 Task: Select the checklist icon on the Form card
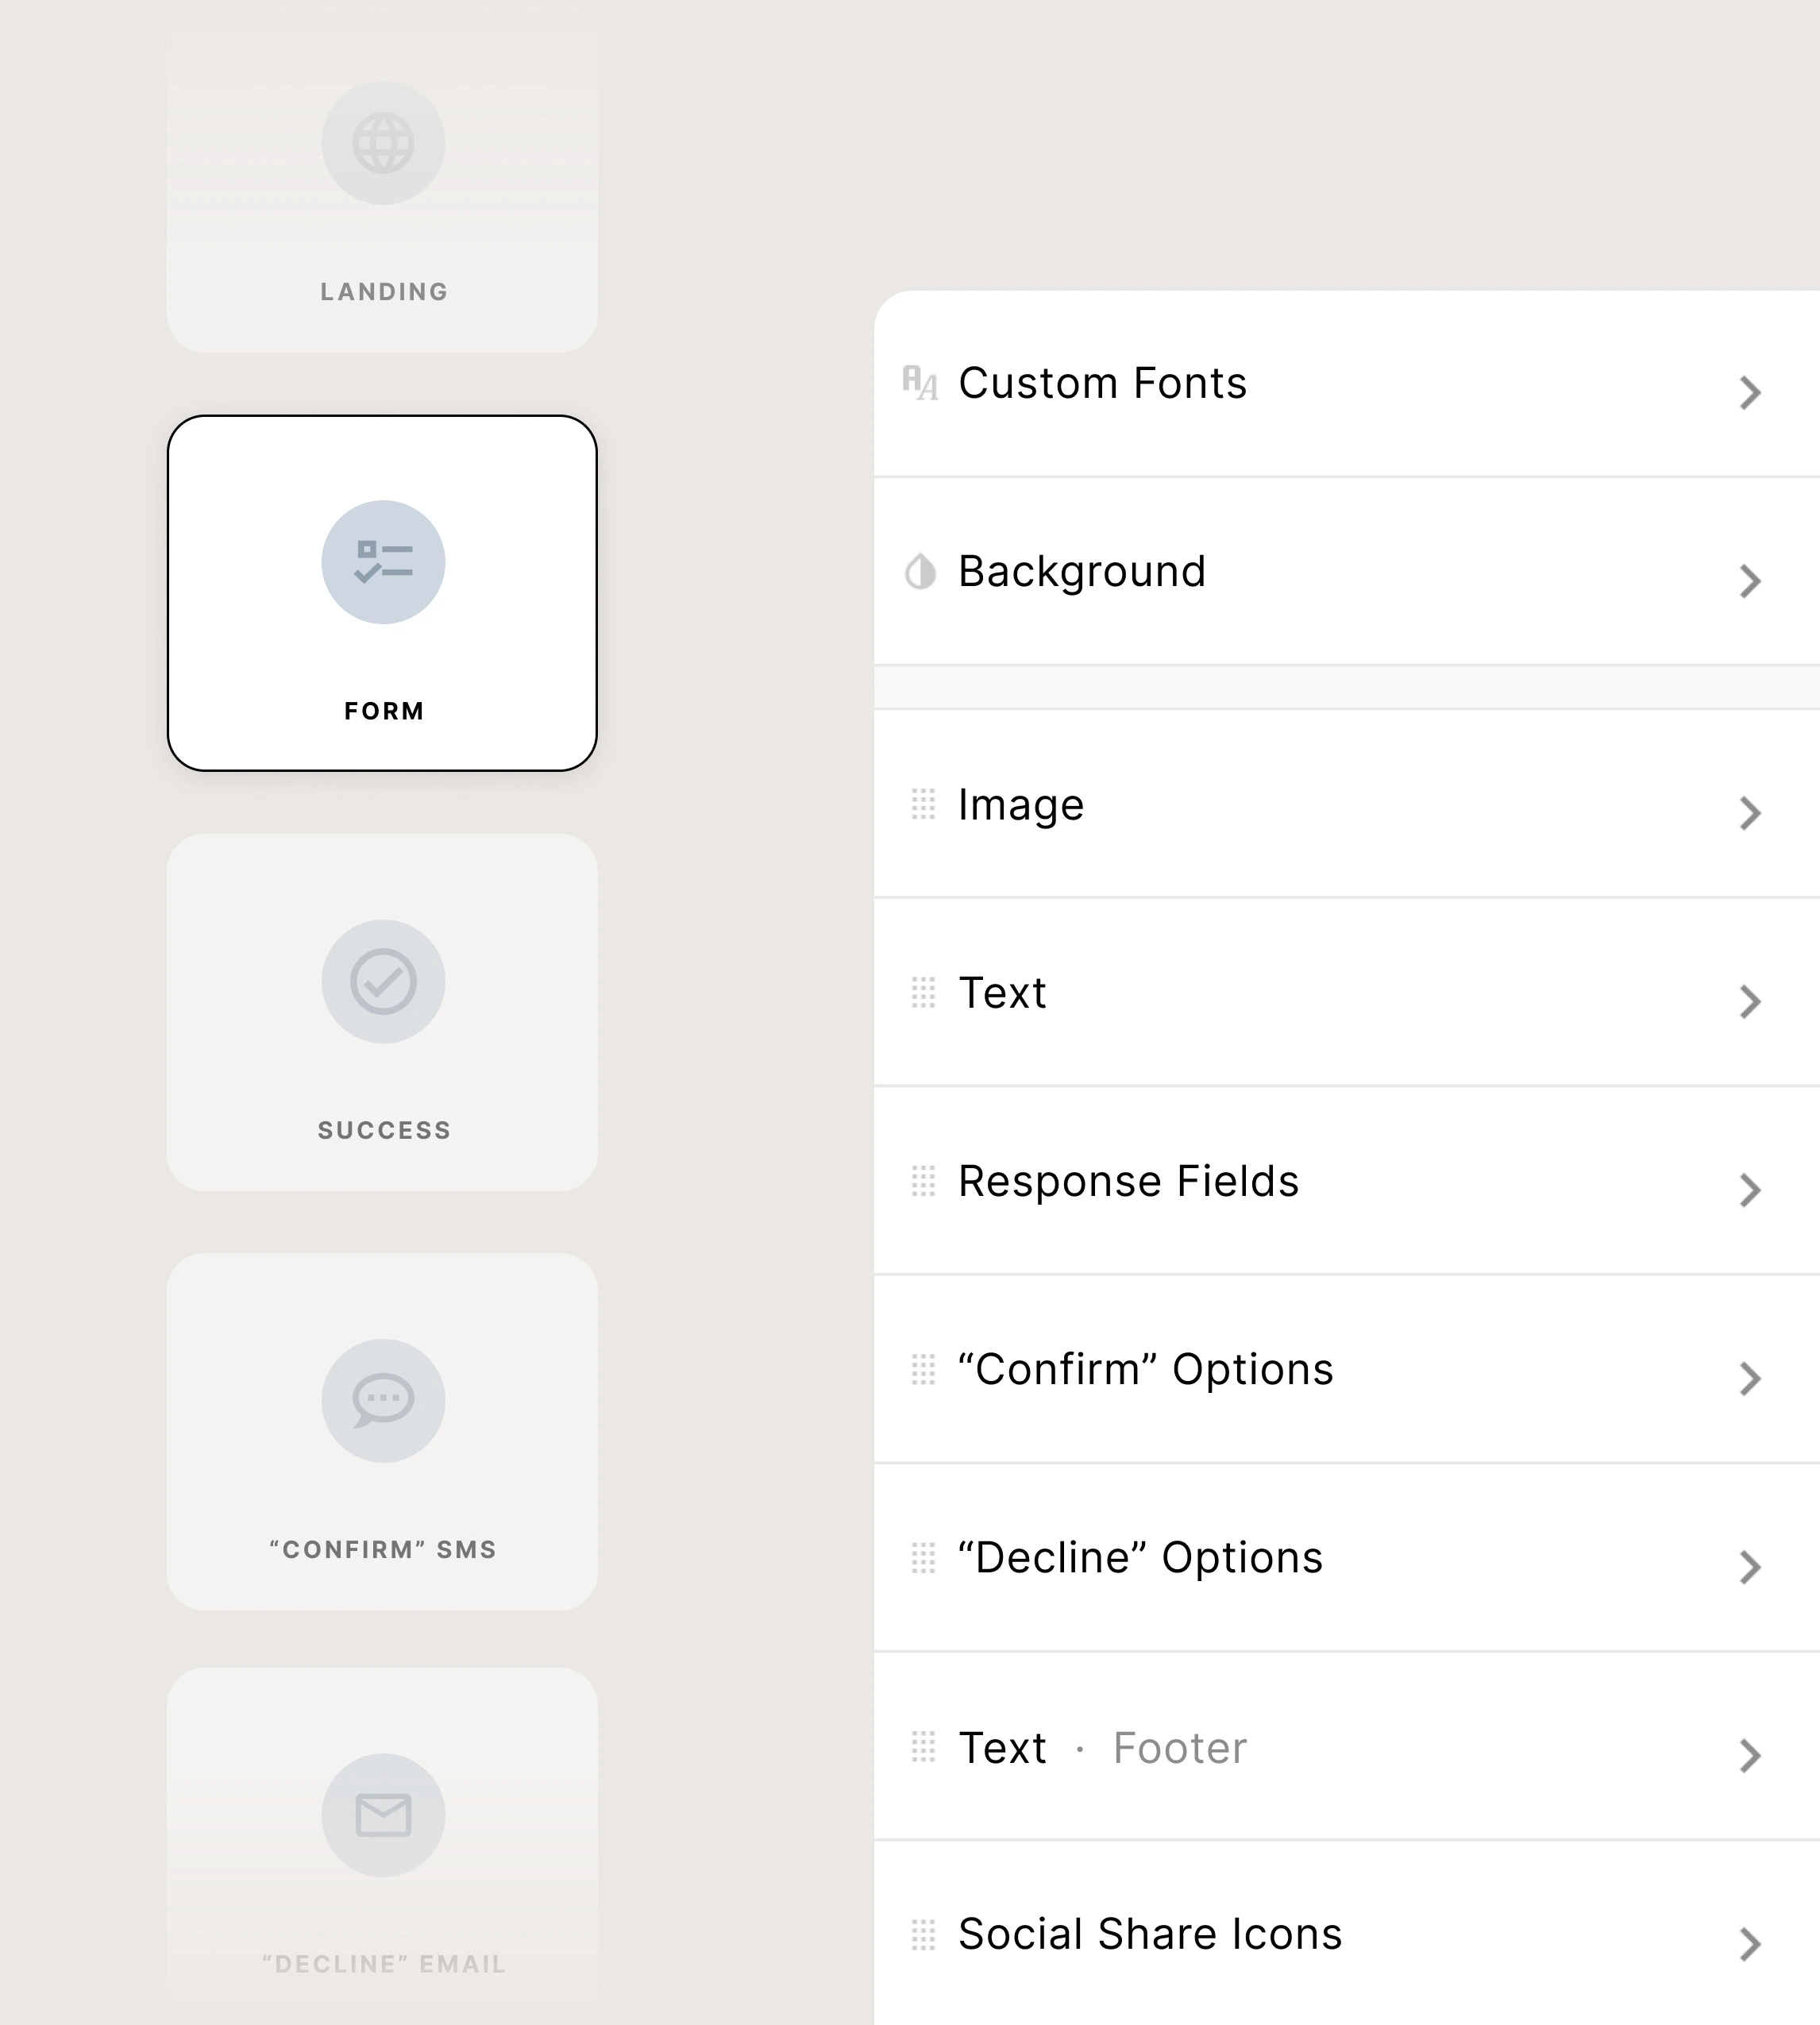383,563
